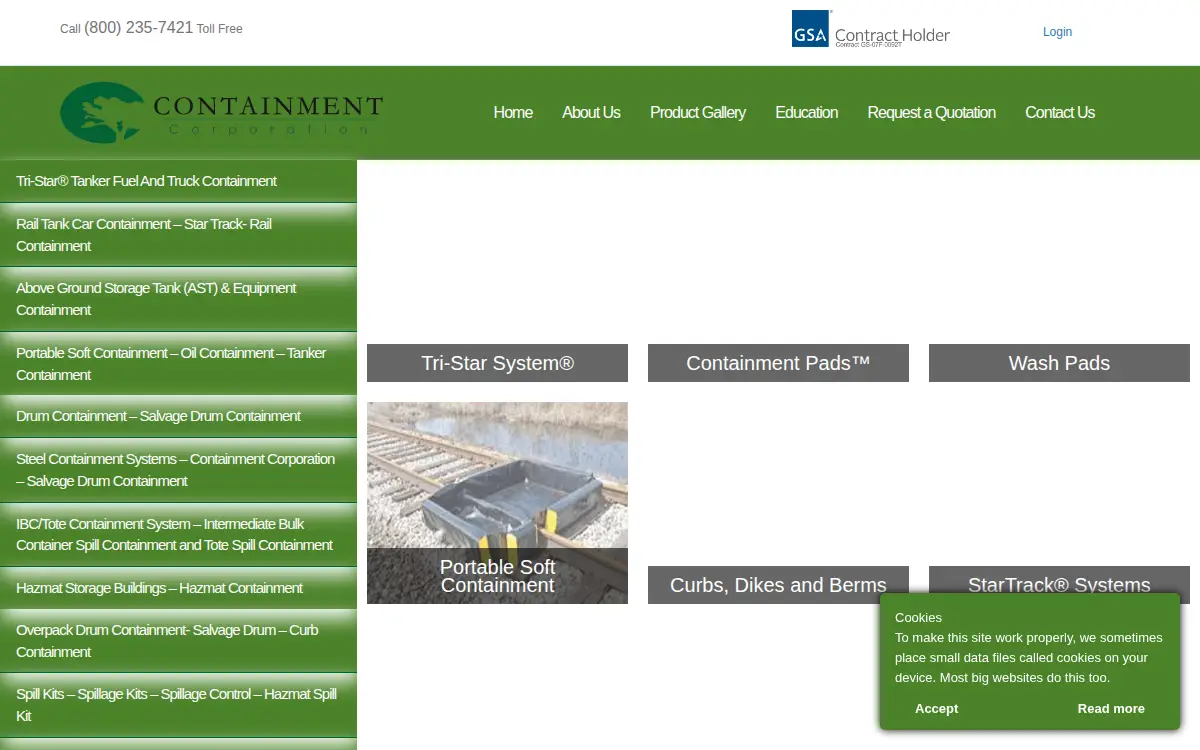This screenshot has width=1200, height=750.
Task: Open the Containment Pads™ product tile
Action: click(778, 363)
